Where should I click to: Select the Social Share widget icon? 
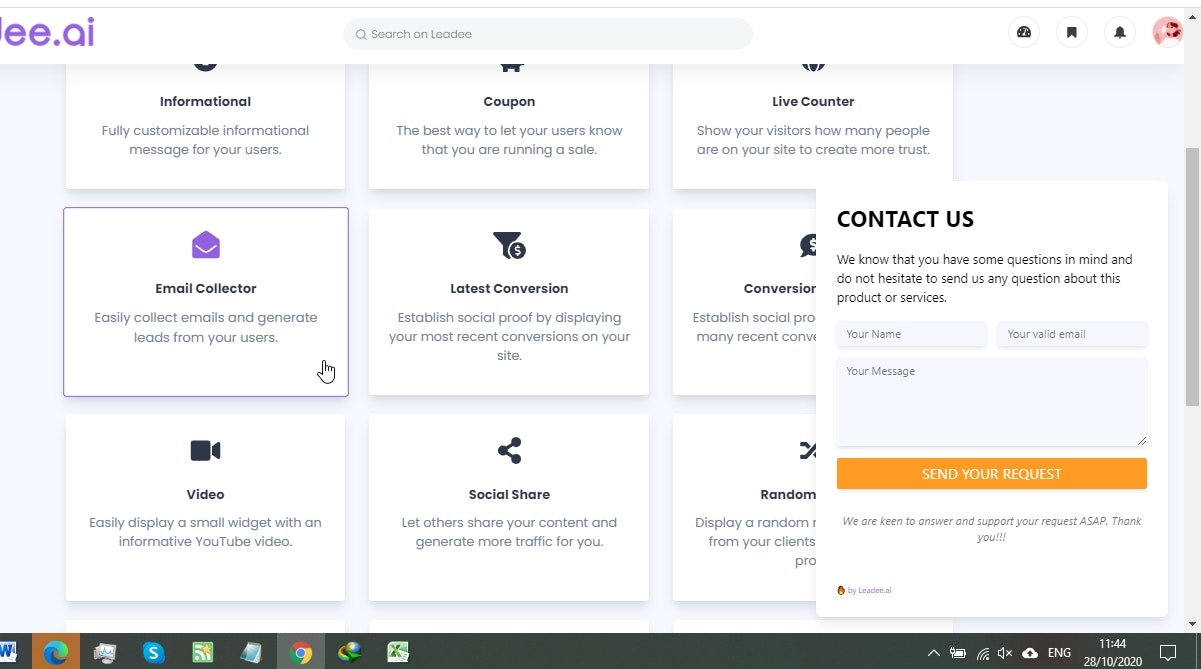point(509,450)
